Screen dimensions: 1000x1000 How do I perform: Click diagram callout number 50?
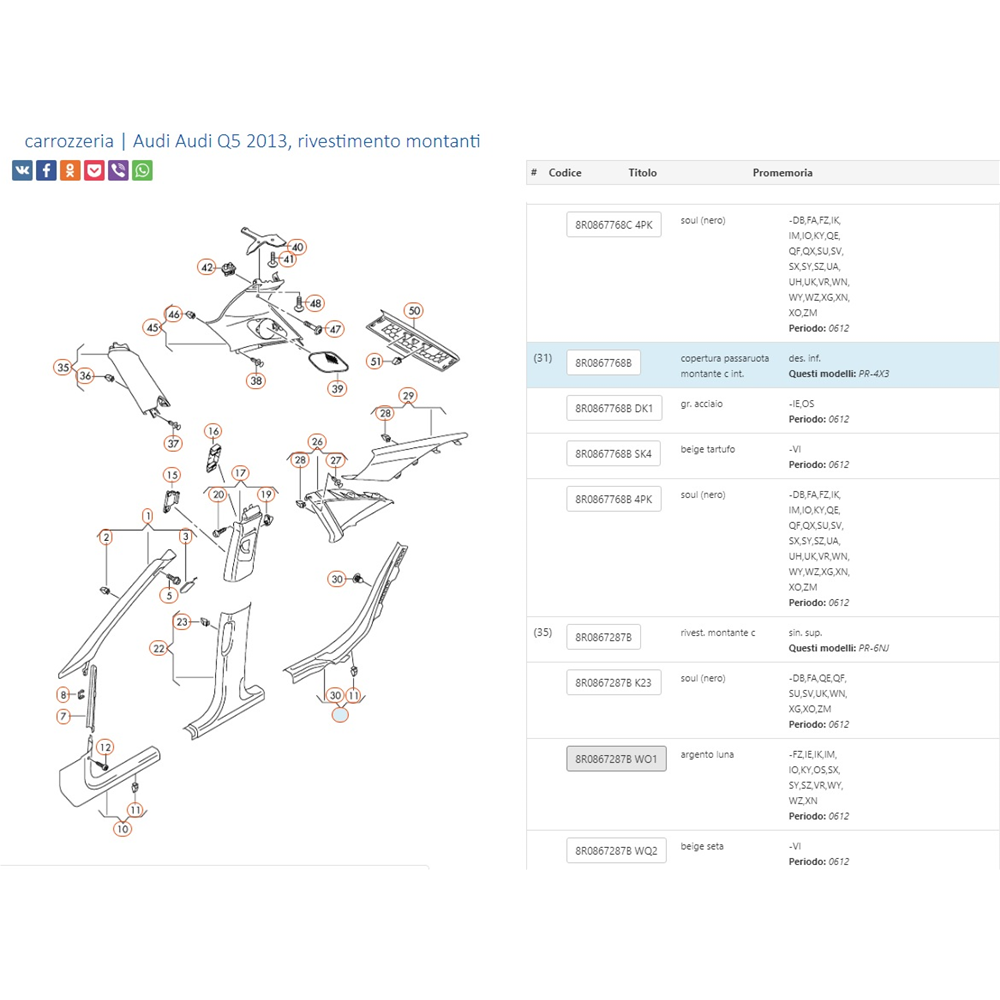tap(414, 311)
